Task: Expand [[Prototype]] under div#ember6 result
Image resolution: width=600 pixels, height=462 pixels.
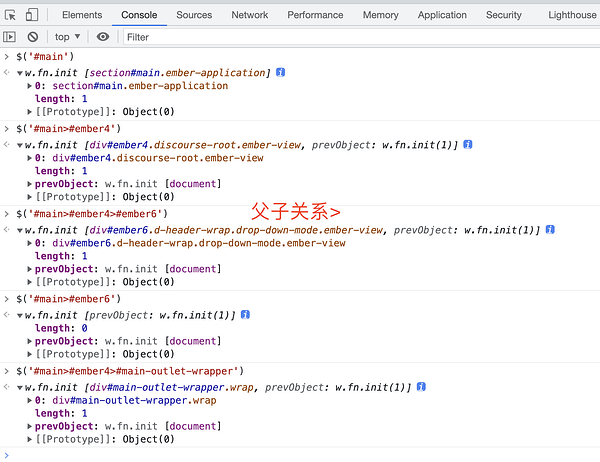Action: coord(29,282)
